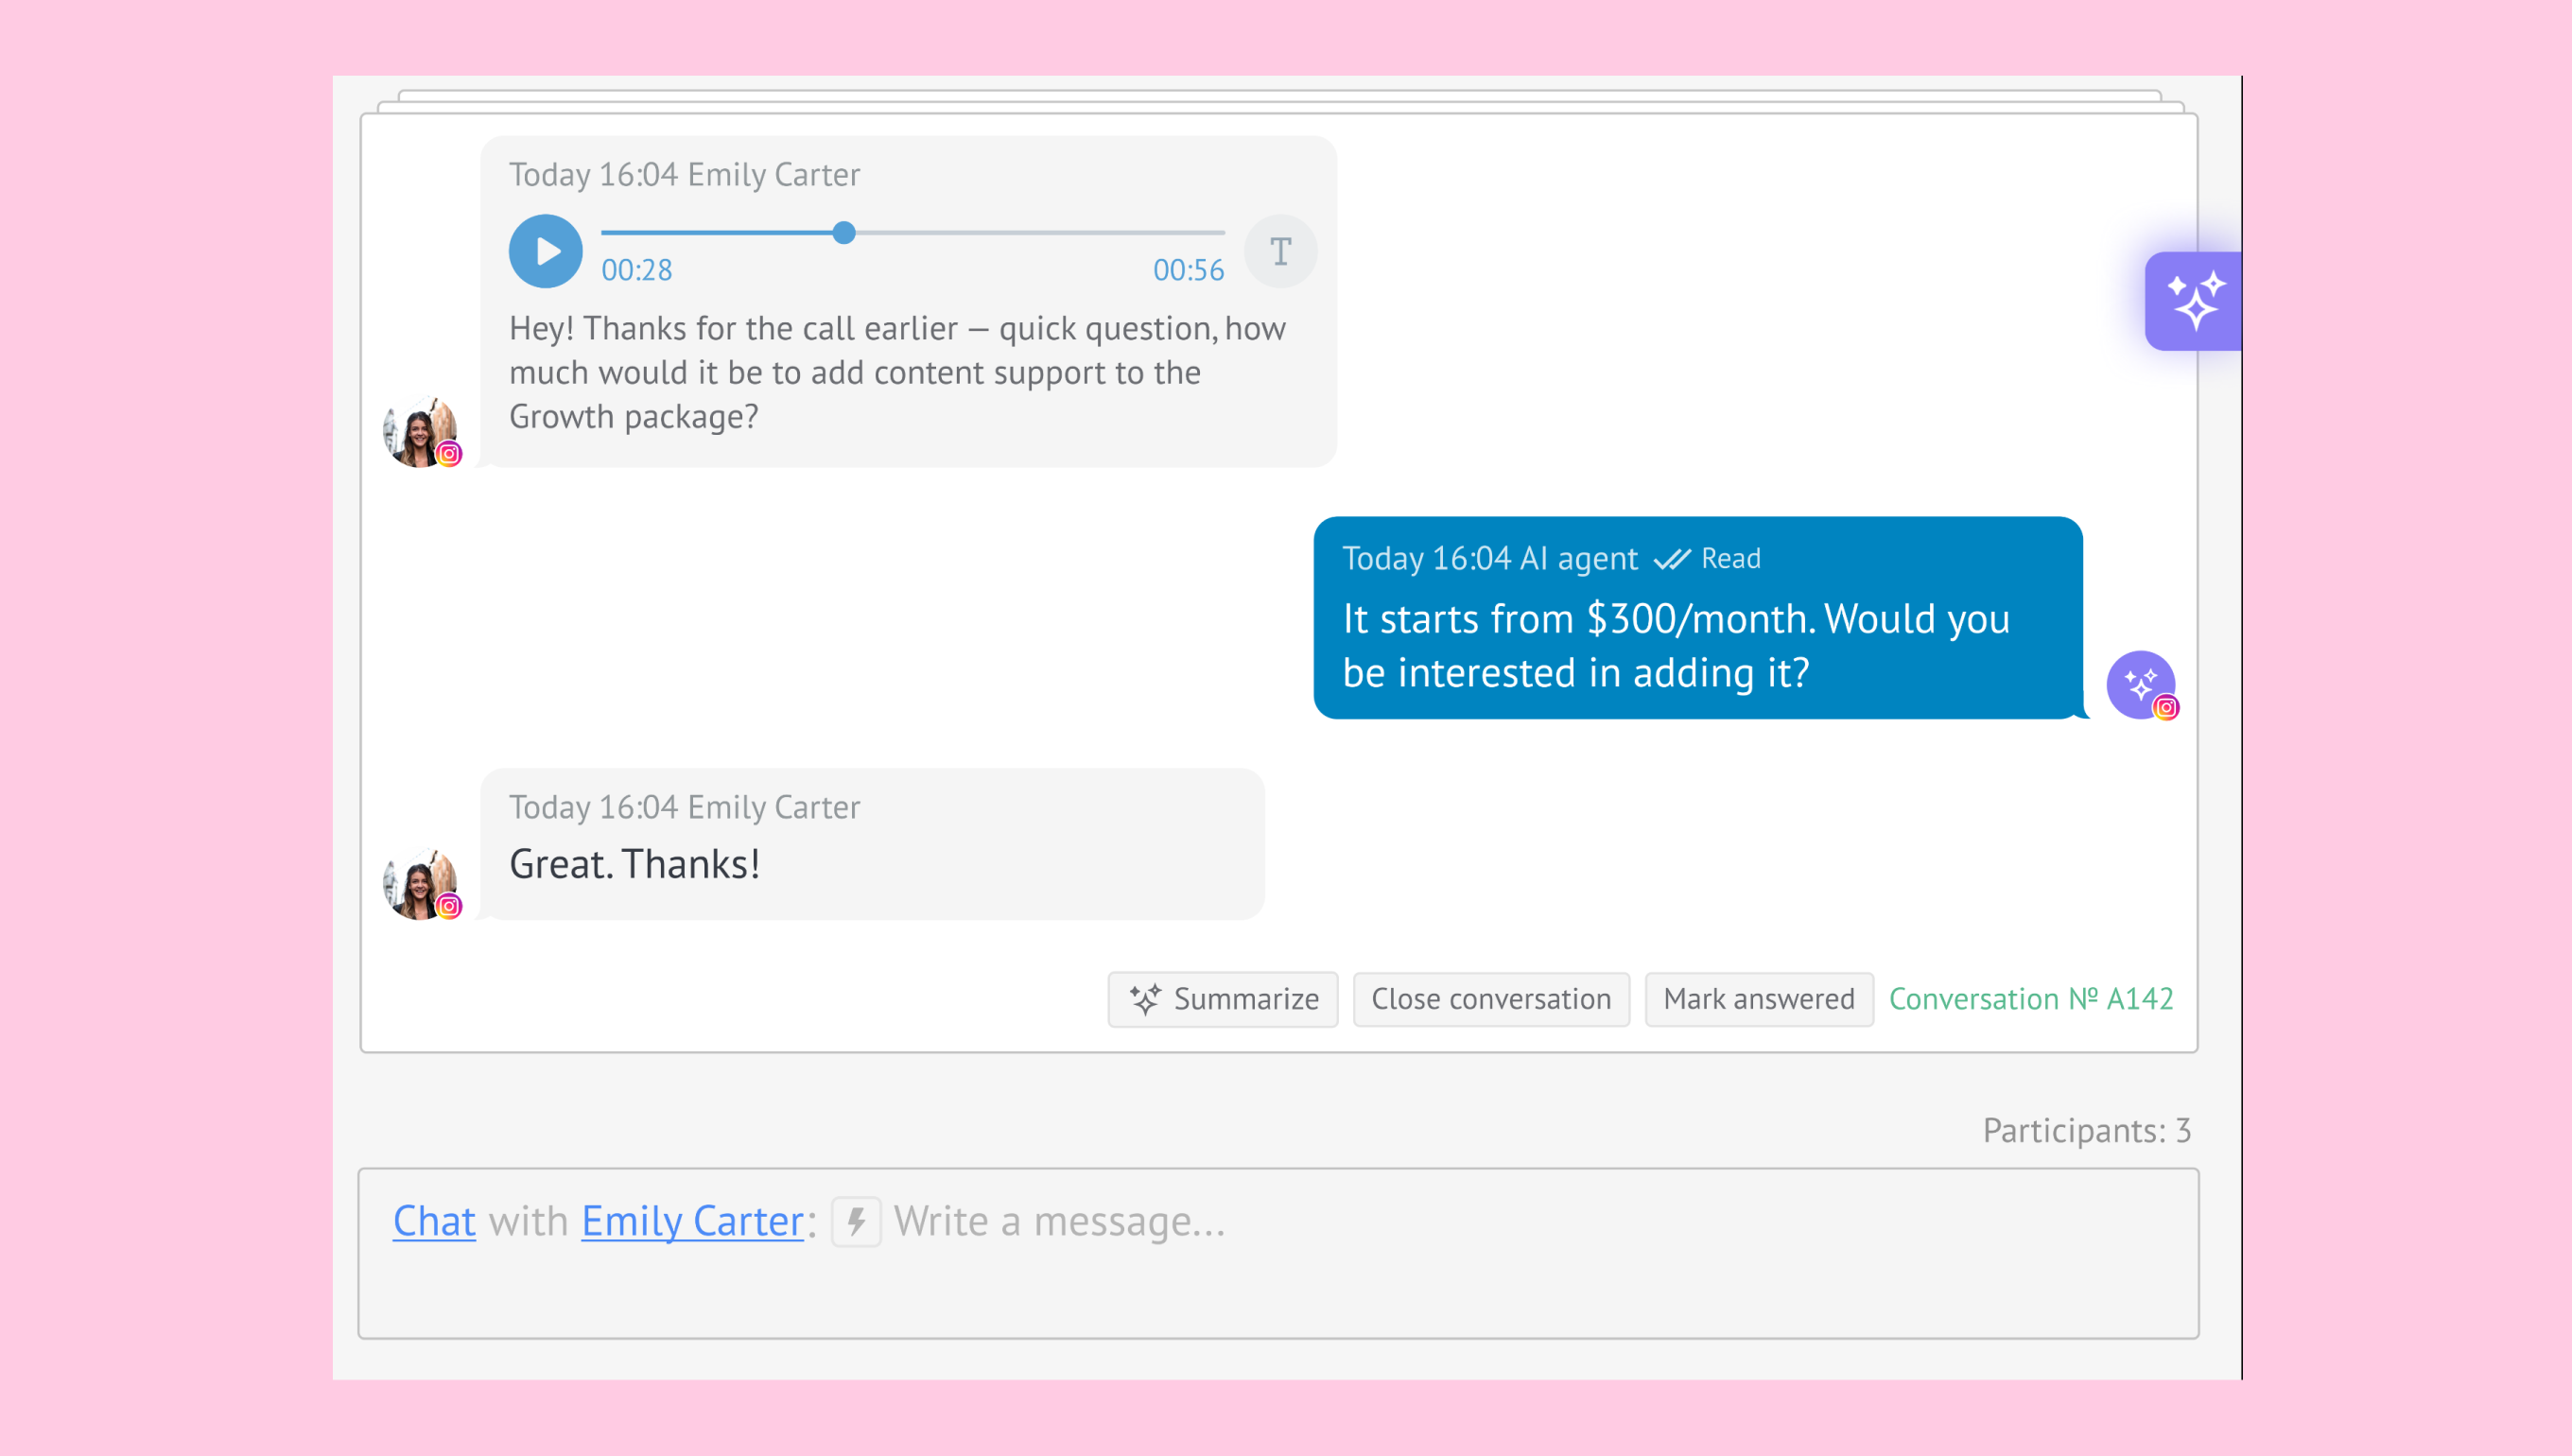
Task: Click Emily Carter's avatar beside Great Thanks
Action: pyautogui.click(x=420, y=885)
